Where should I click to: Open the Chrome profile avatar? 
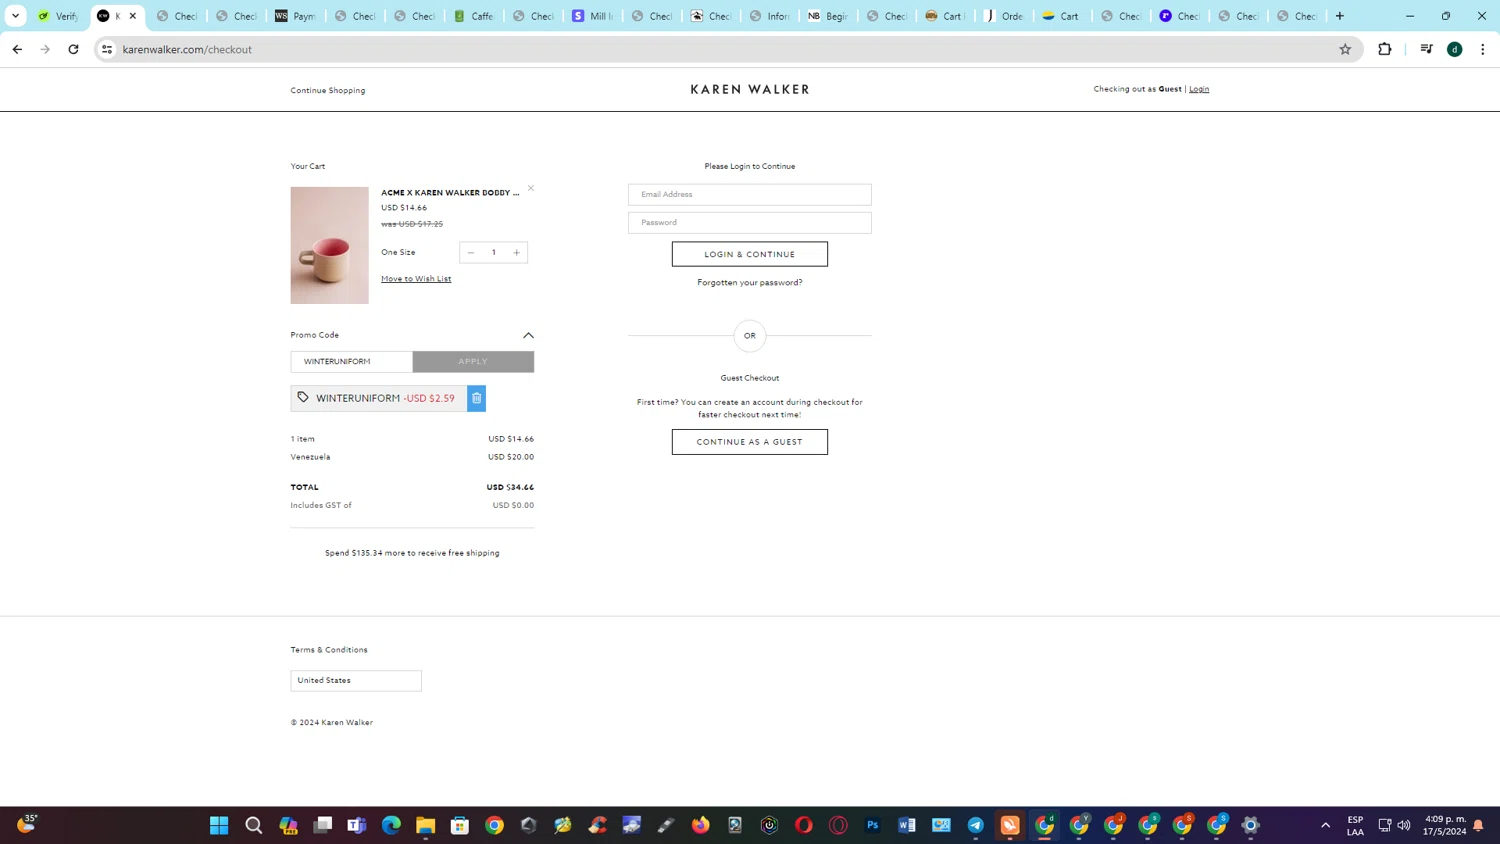click(x=1455, y=49)
